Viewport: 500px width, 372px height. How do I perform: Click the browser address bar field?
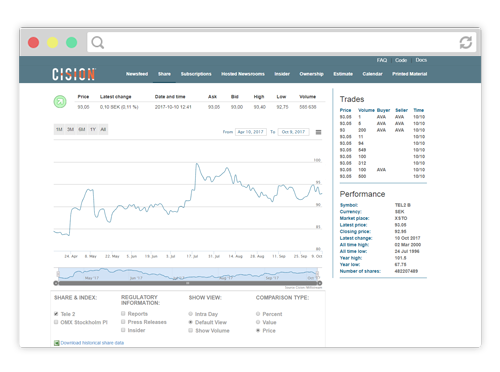pyautogui.click(x=282, y=42)
